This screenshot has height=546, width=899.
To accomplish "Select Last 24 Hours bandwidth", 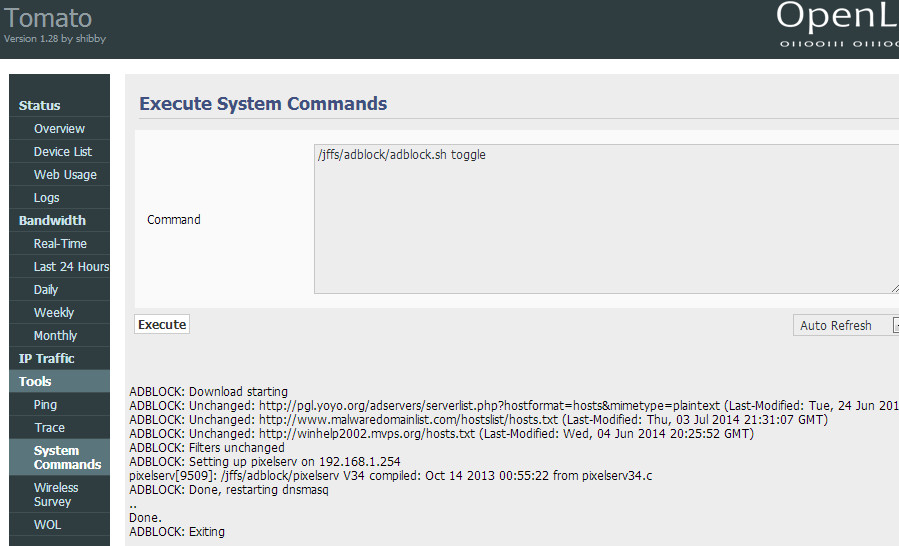I will 71,266.
